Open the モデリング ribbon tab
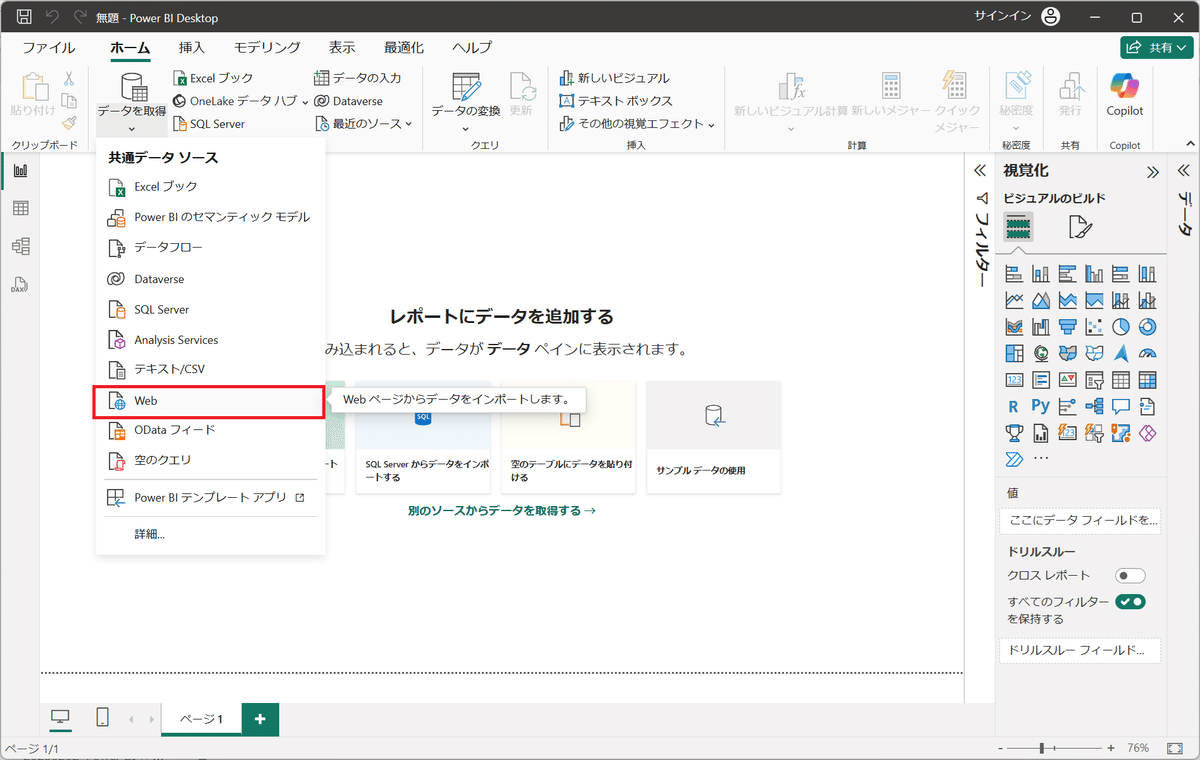1200x760 pixels. point(267,47)
